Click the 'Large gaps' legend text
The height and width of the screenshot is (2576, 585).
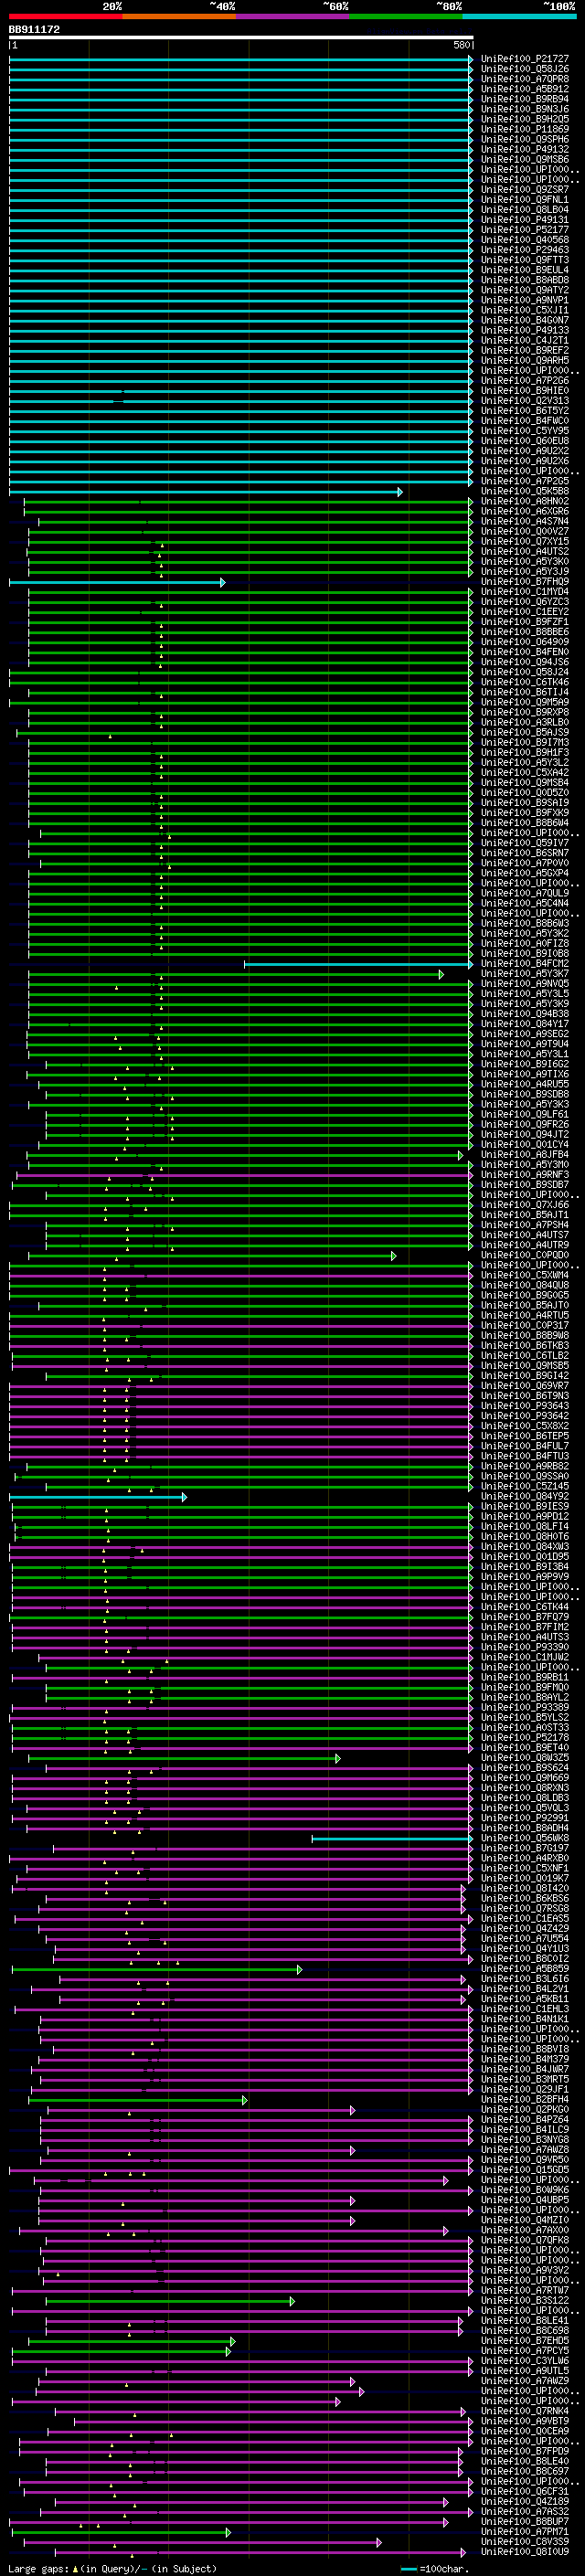pos(38,2569)
